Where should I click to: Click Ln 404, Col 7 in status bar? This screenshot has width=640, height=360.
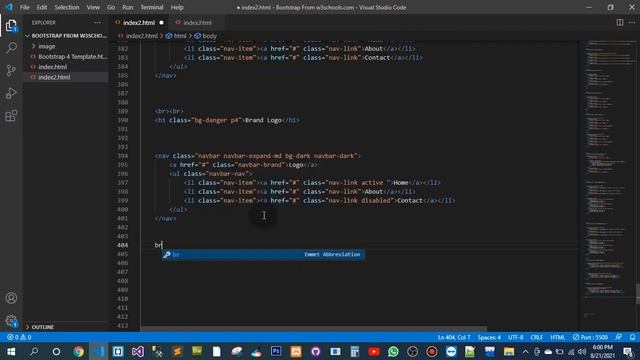(454, 337)
